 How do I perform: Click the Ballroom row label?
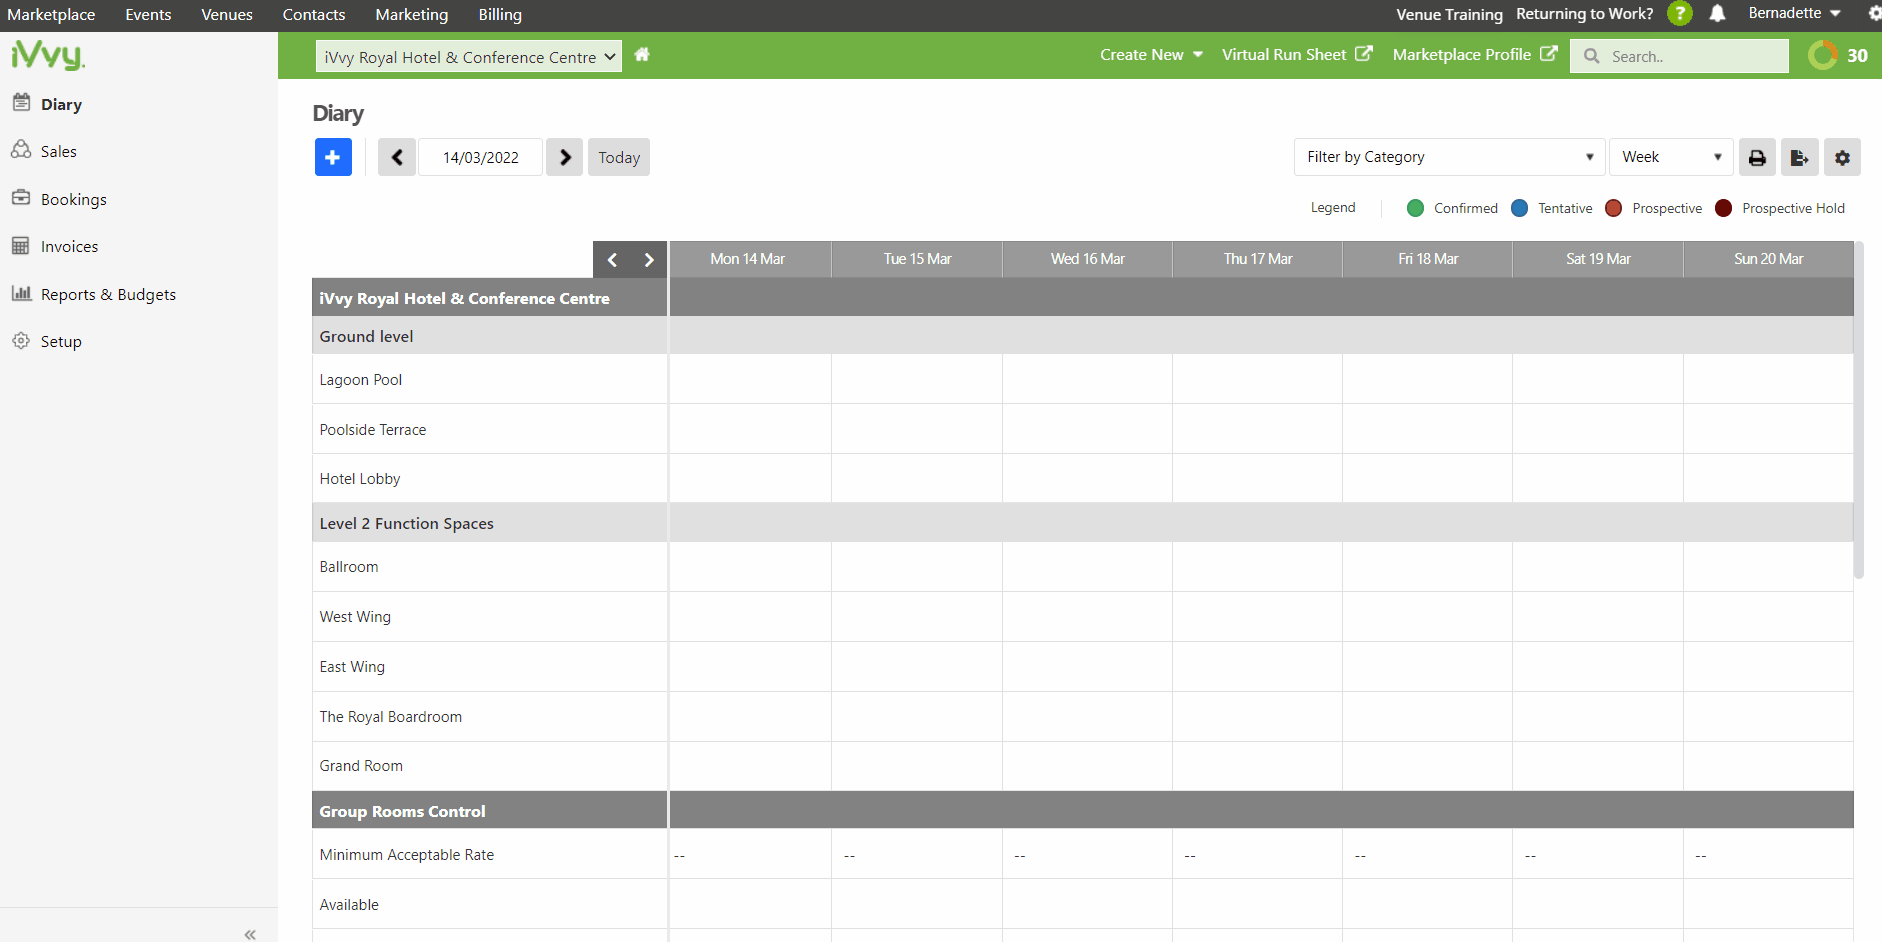pyautogui.click(x=349, y=567)
